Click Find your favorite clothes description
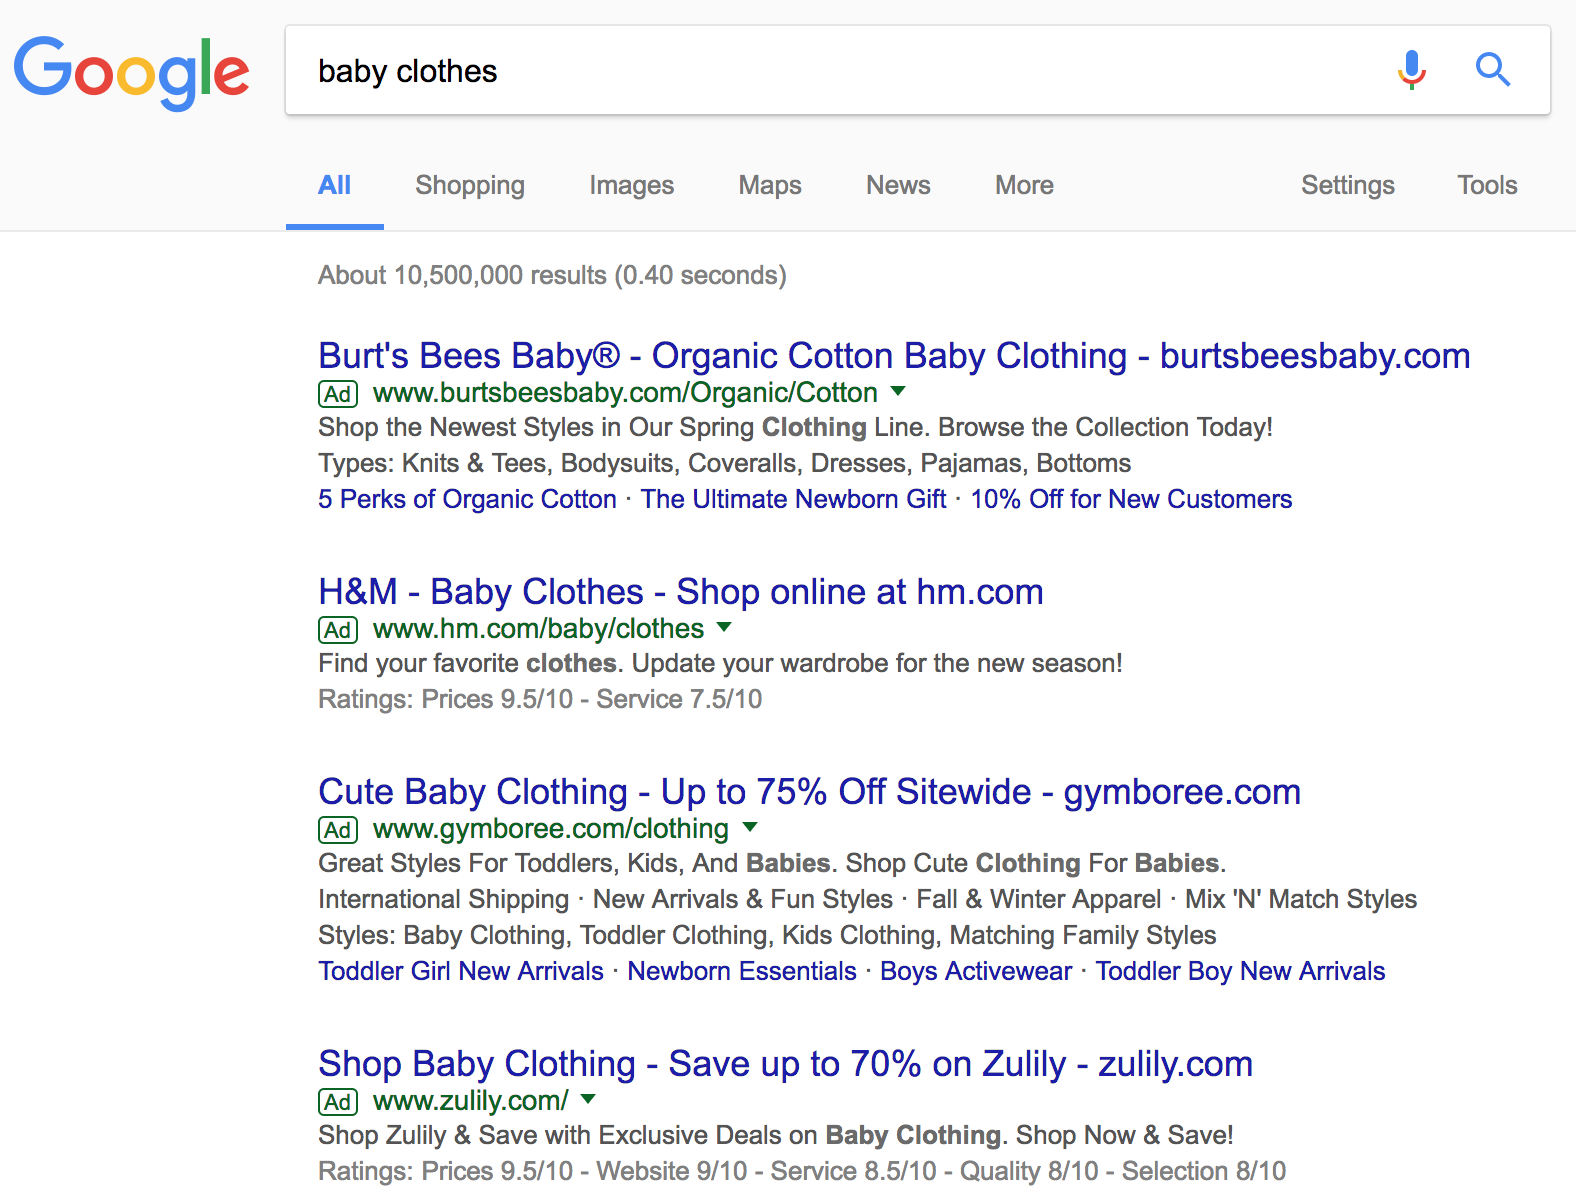Image resolution: width=1576 pixels, height=1202 pixels. click(x=720, y=663)
